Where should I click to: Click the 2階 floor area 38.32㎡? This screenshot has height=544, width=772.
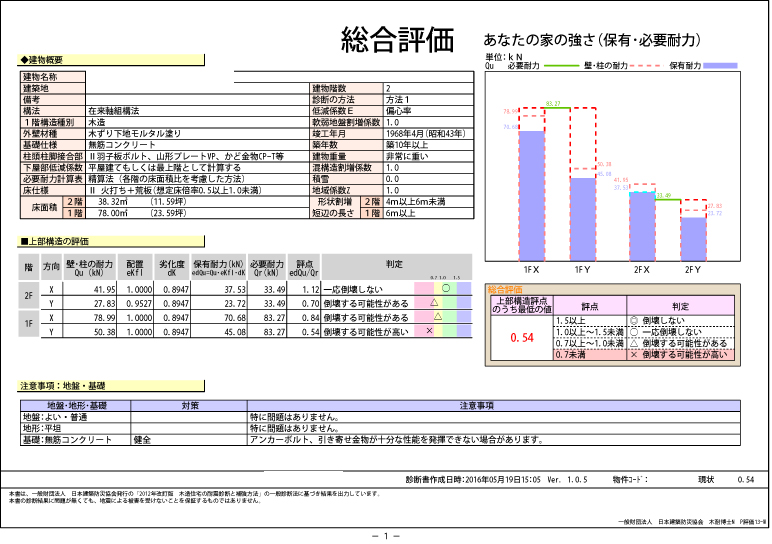click(113, 202)
